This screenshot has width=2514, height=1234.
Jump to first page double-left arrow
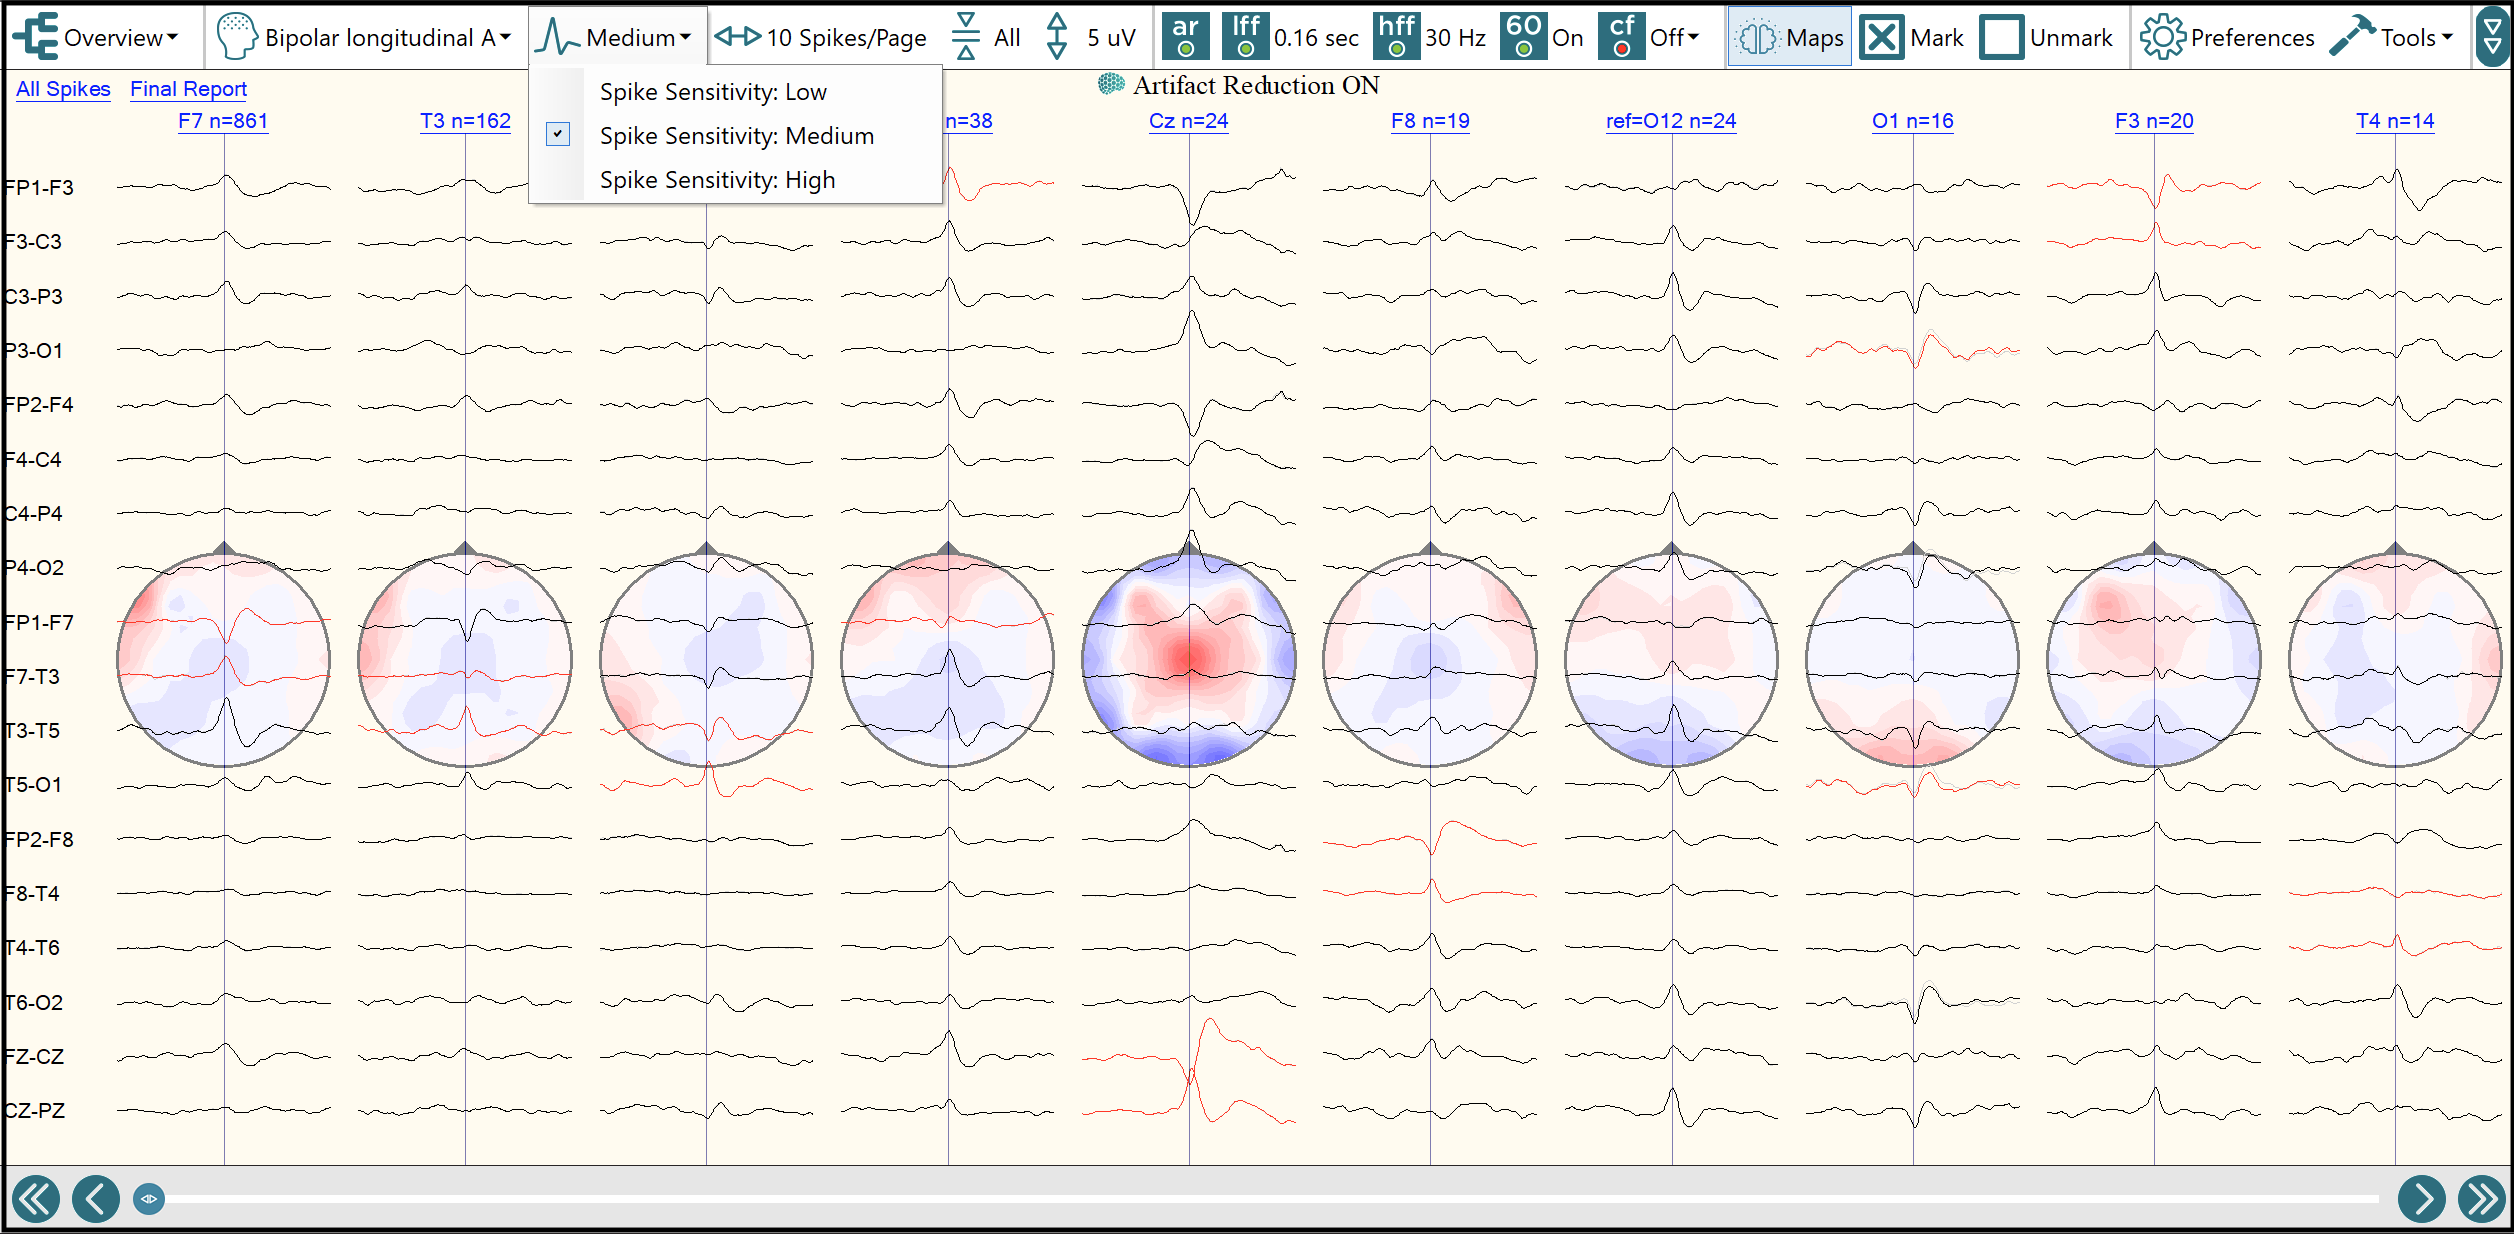(36, 1198)
